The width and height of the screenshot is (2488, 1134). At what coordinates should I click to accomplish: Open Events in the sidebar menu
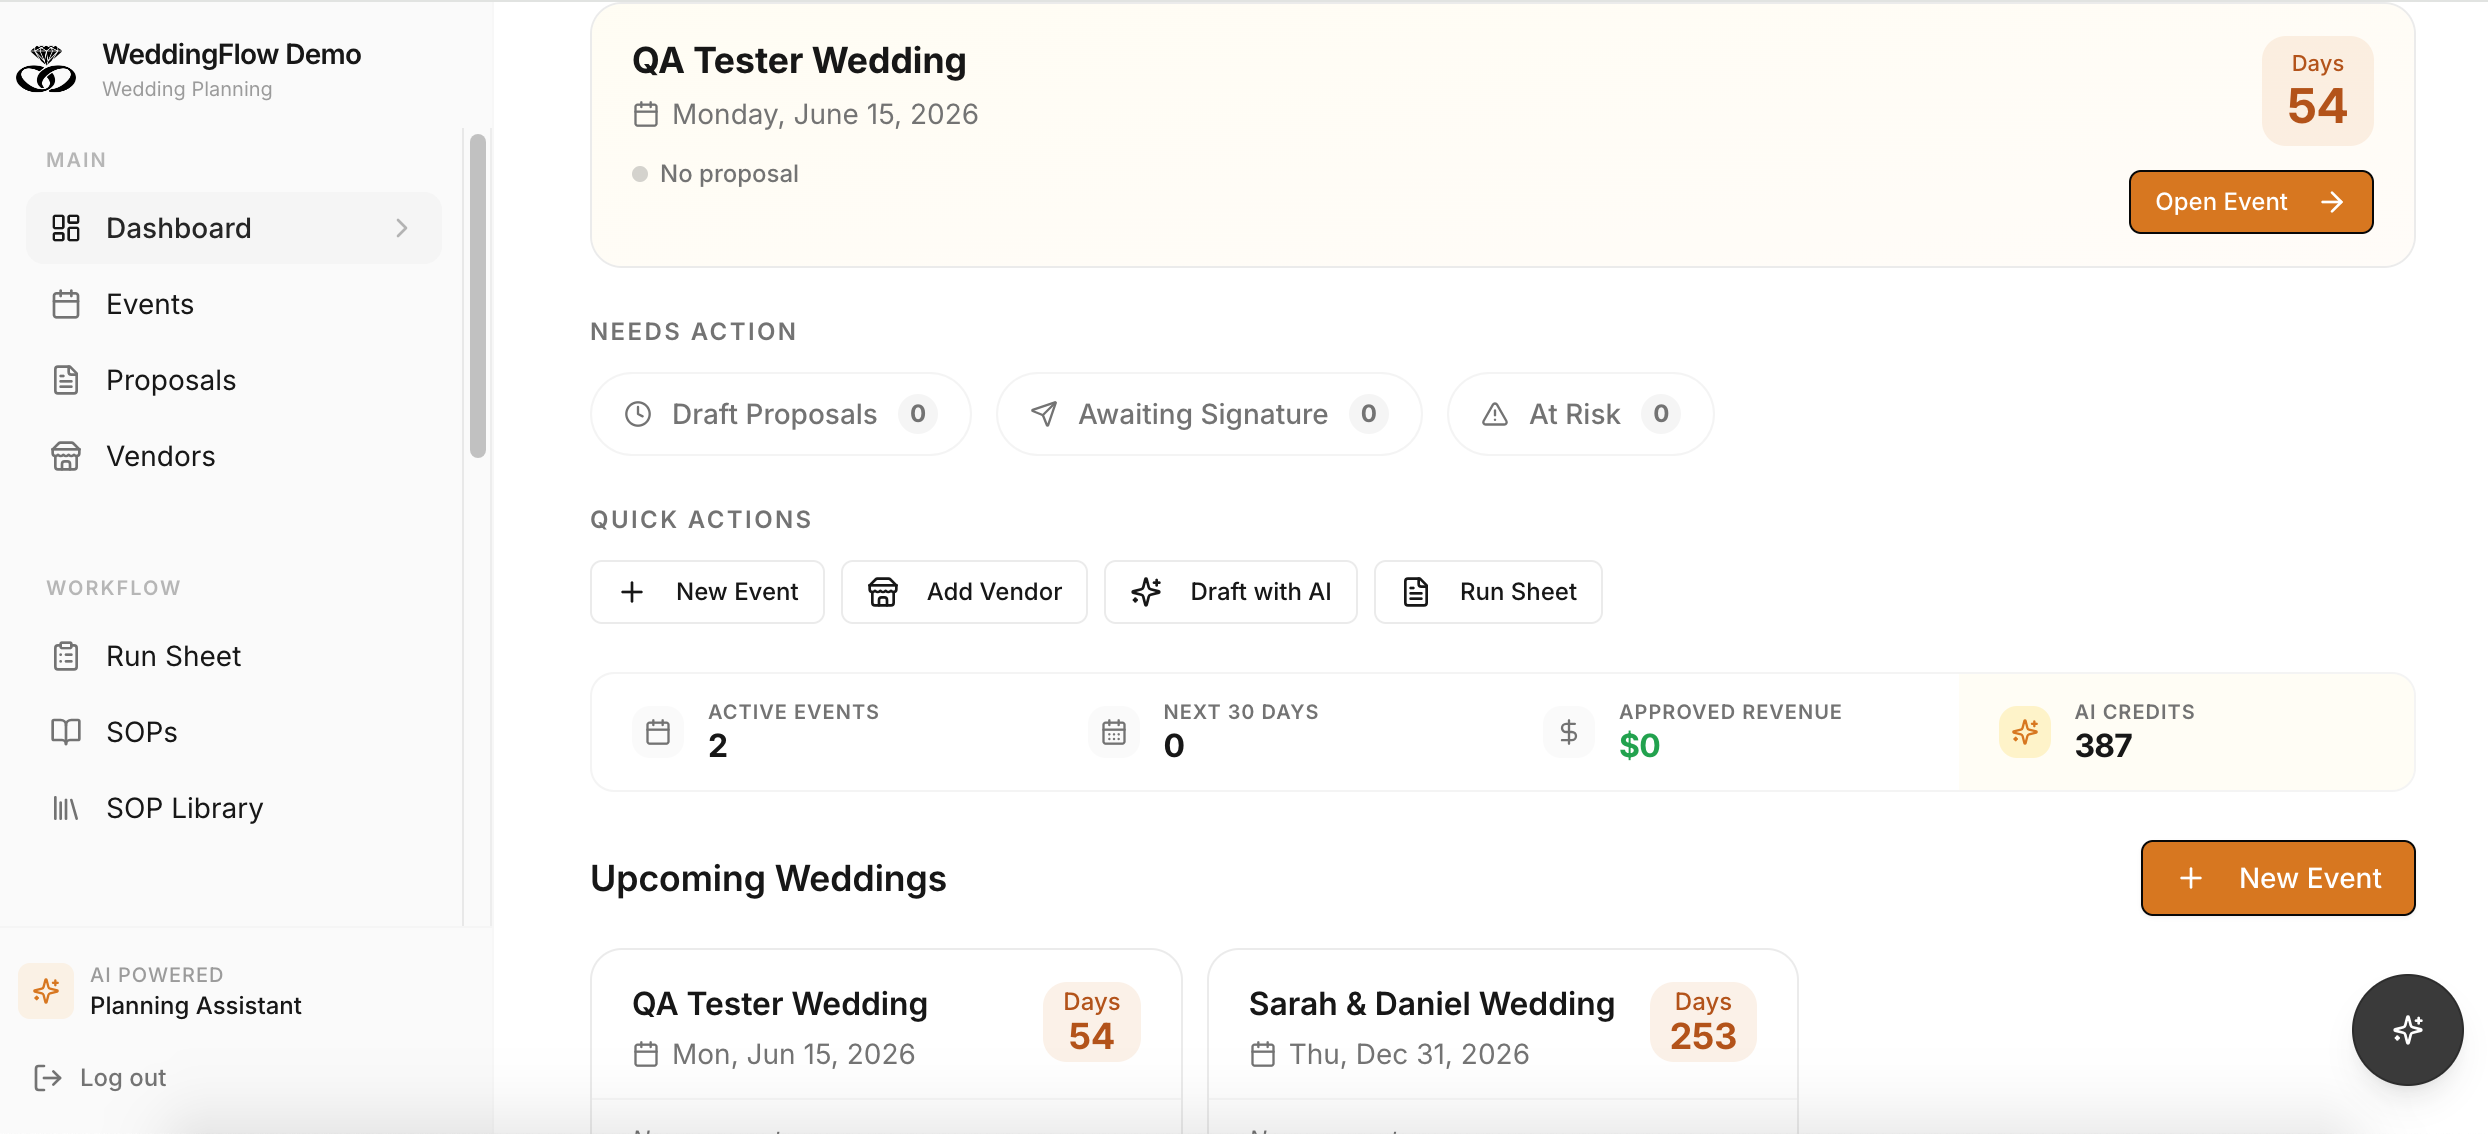click(x=150, y=304)
